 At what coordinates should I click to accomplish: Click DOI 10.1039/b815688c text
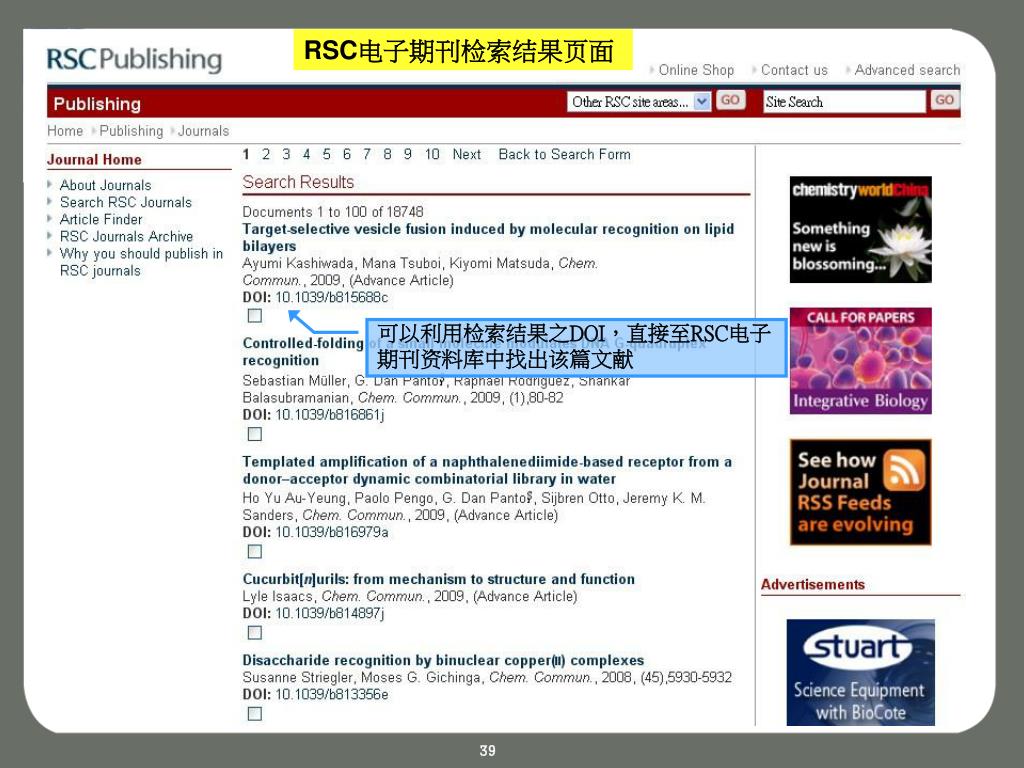coord(315,298)
